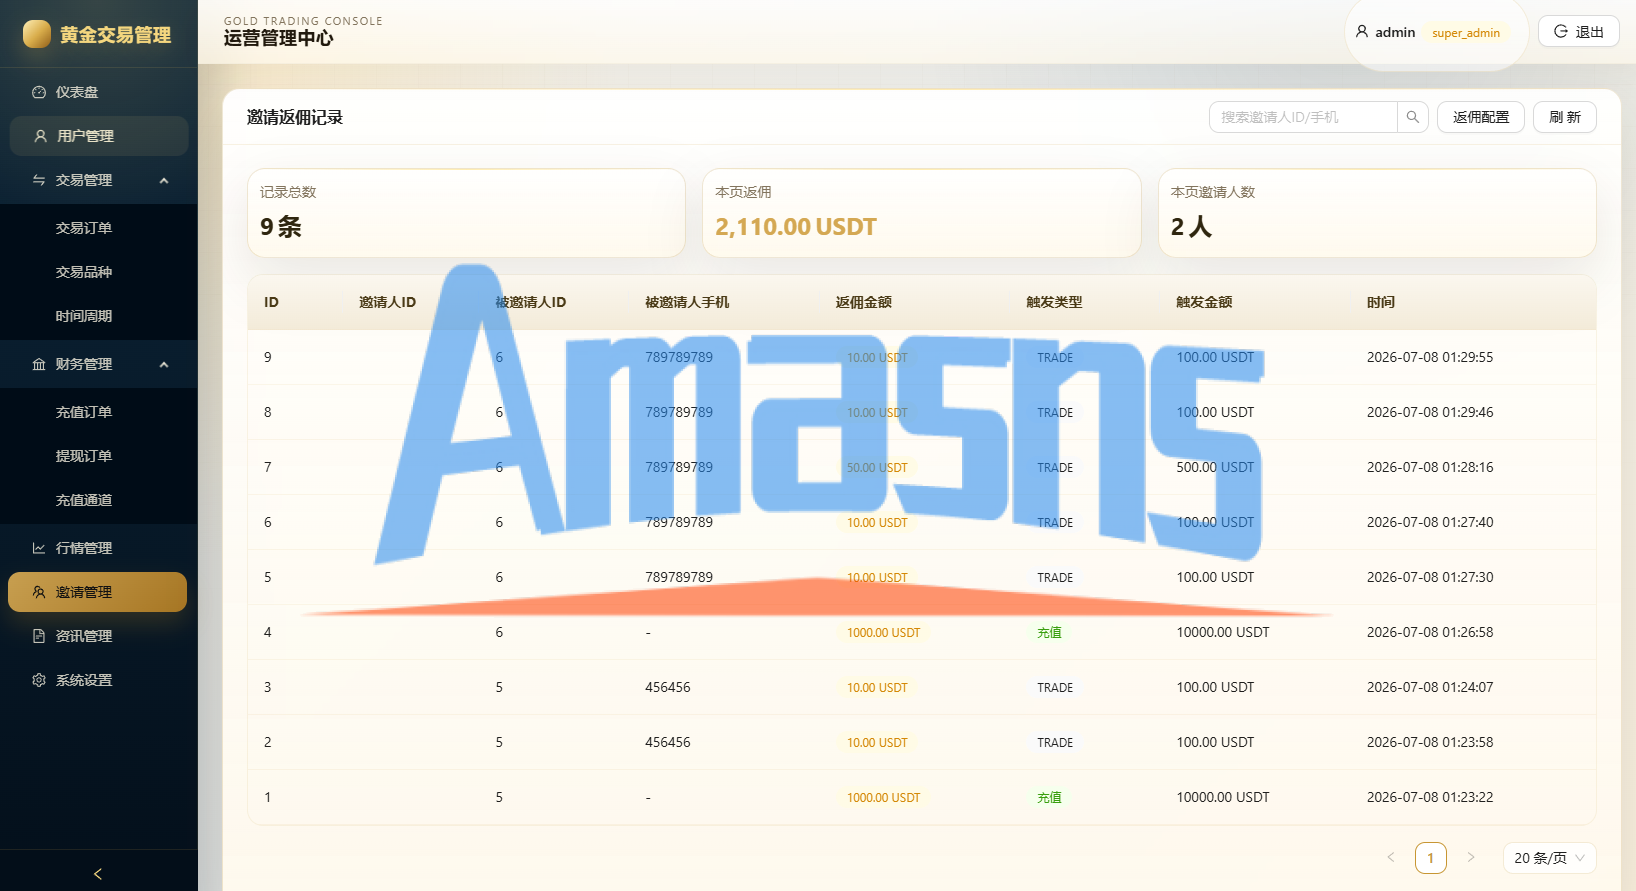
Task: Click the 触发类型 column header
Action: point(1054,302)
